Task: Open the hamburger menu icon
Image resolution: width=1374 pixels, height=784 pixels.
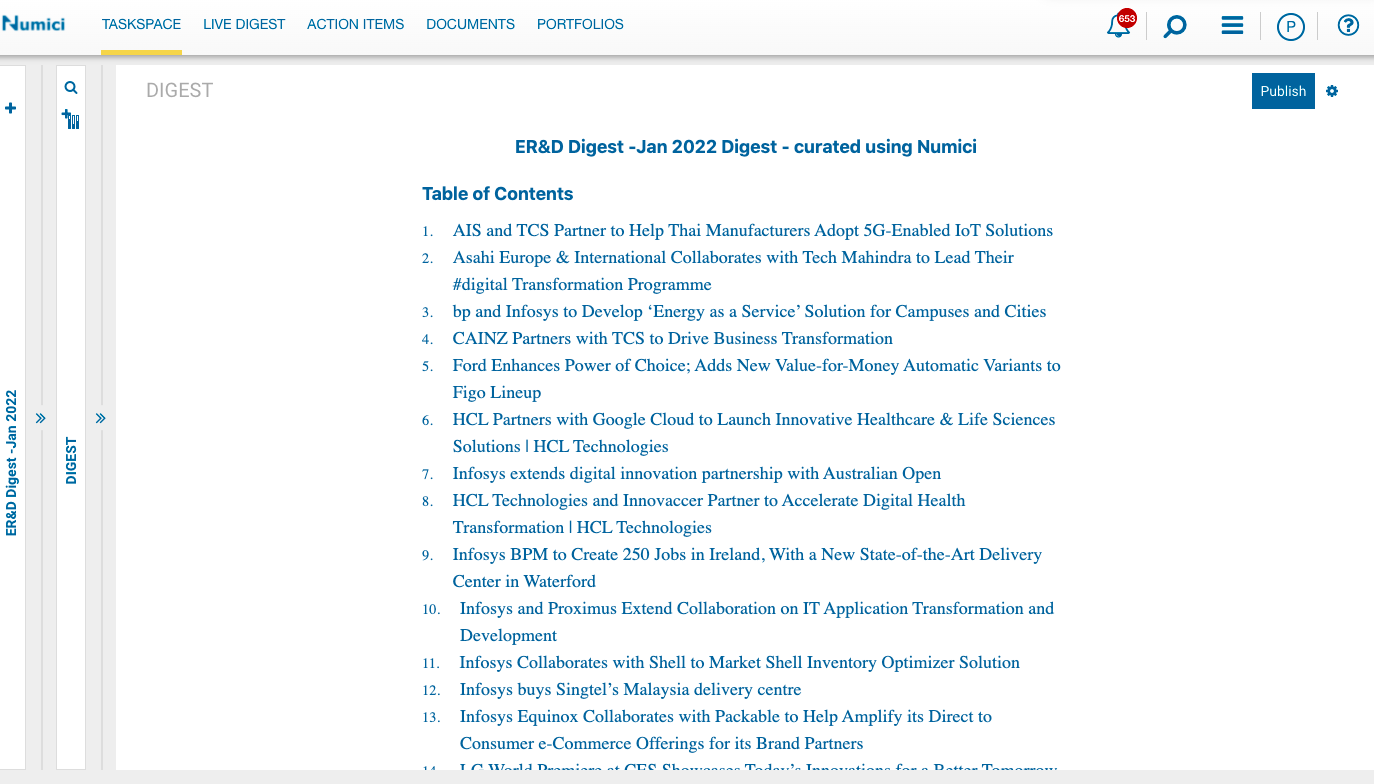Action: point(1232,25)
